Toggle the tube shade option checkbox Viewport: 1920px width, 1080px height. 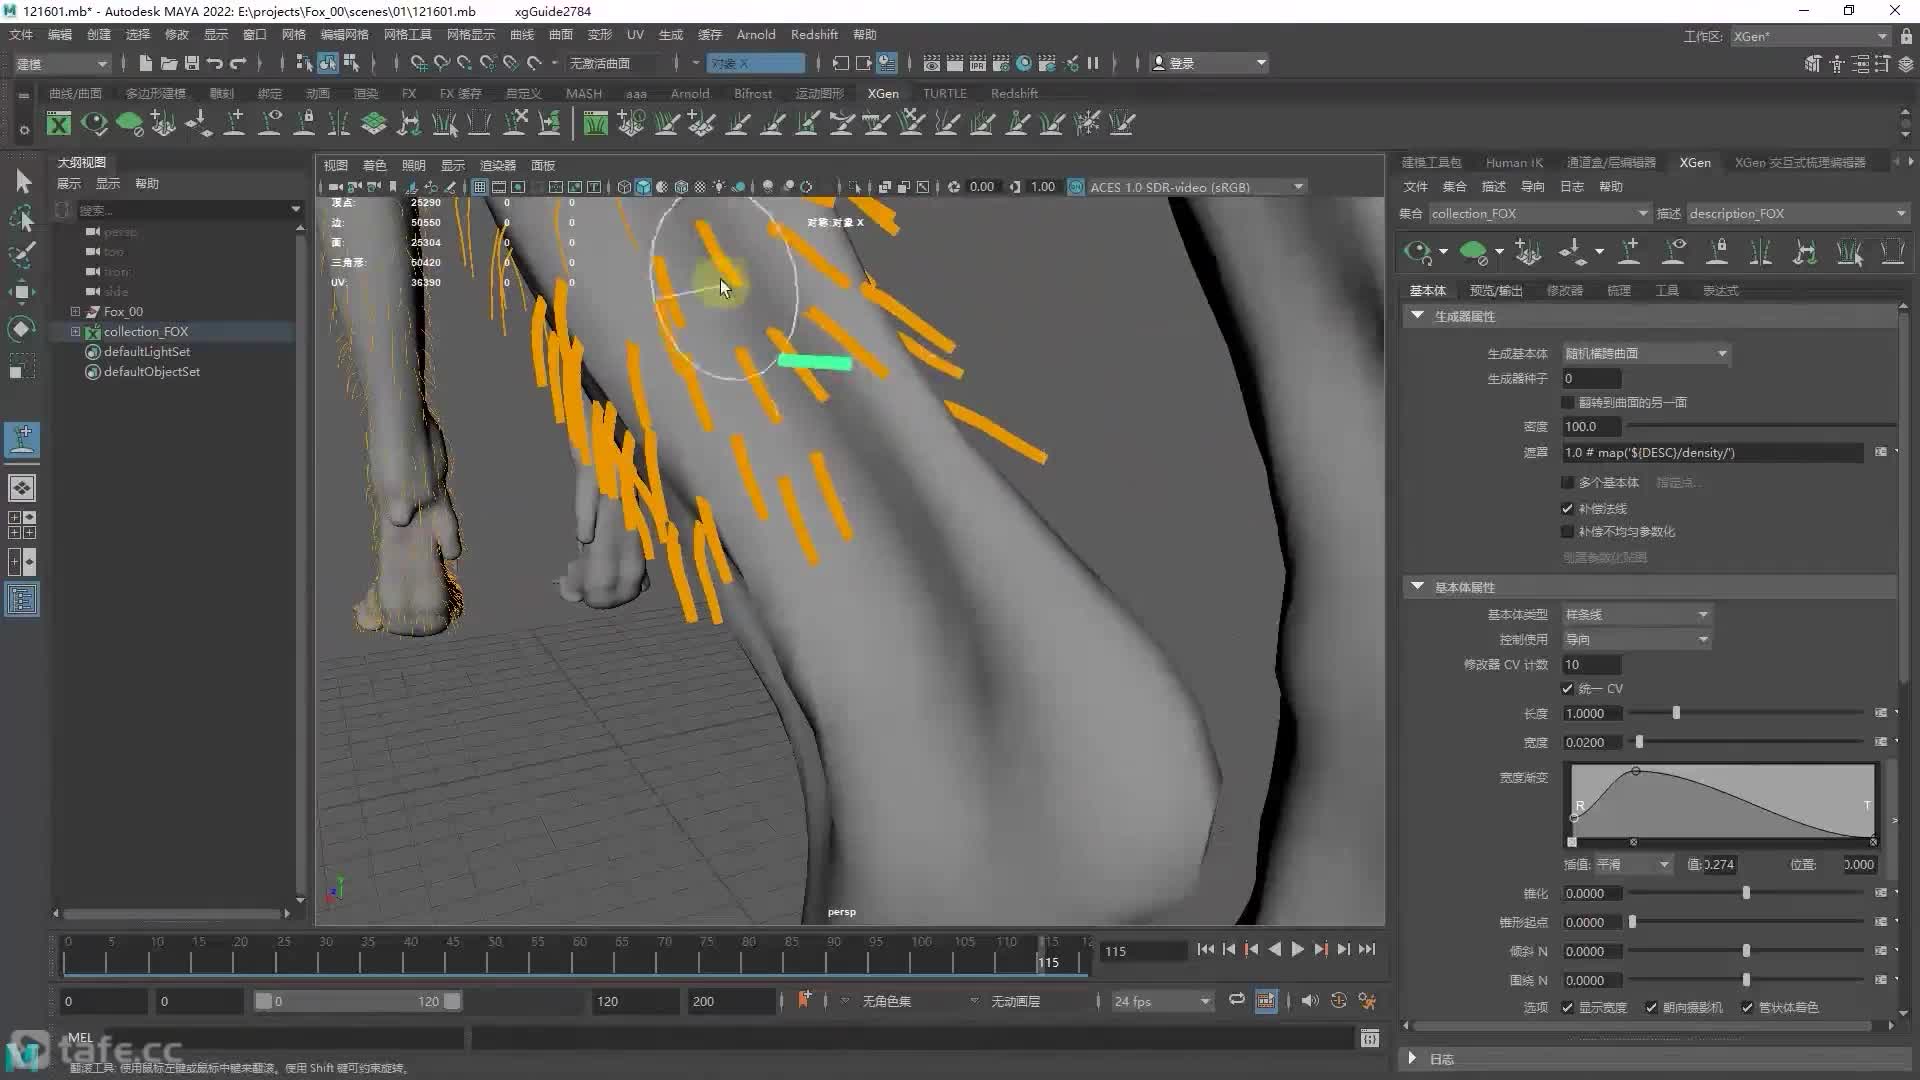tap(1747, 1007)
